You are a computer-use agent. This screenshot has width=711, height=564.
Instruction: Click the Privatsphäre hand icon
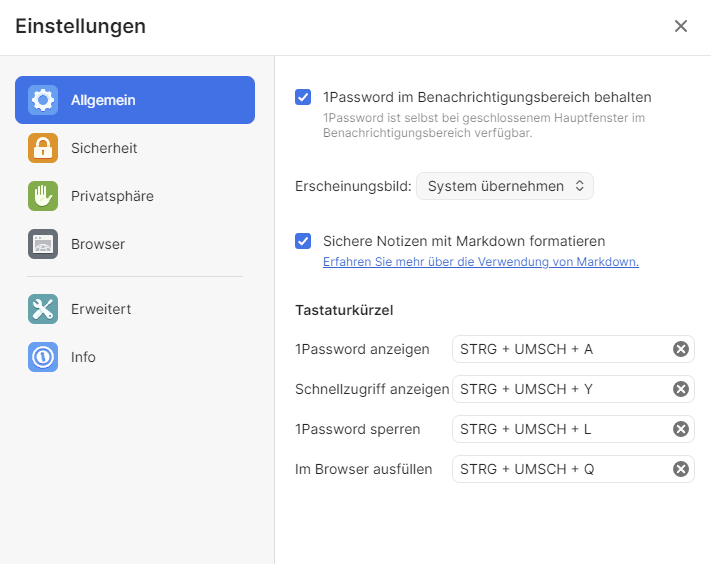[43, 196]
